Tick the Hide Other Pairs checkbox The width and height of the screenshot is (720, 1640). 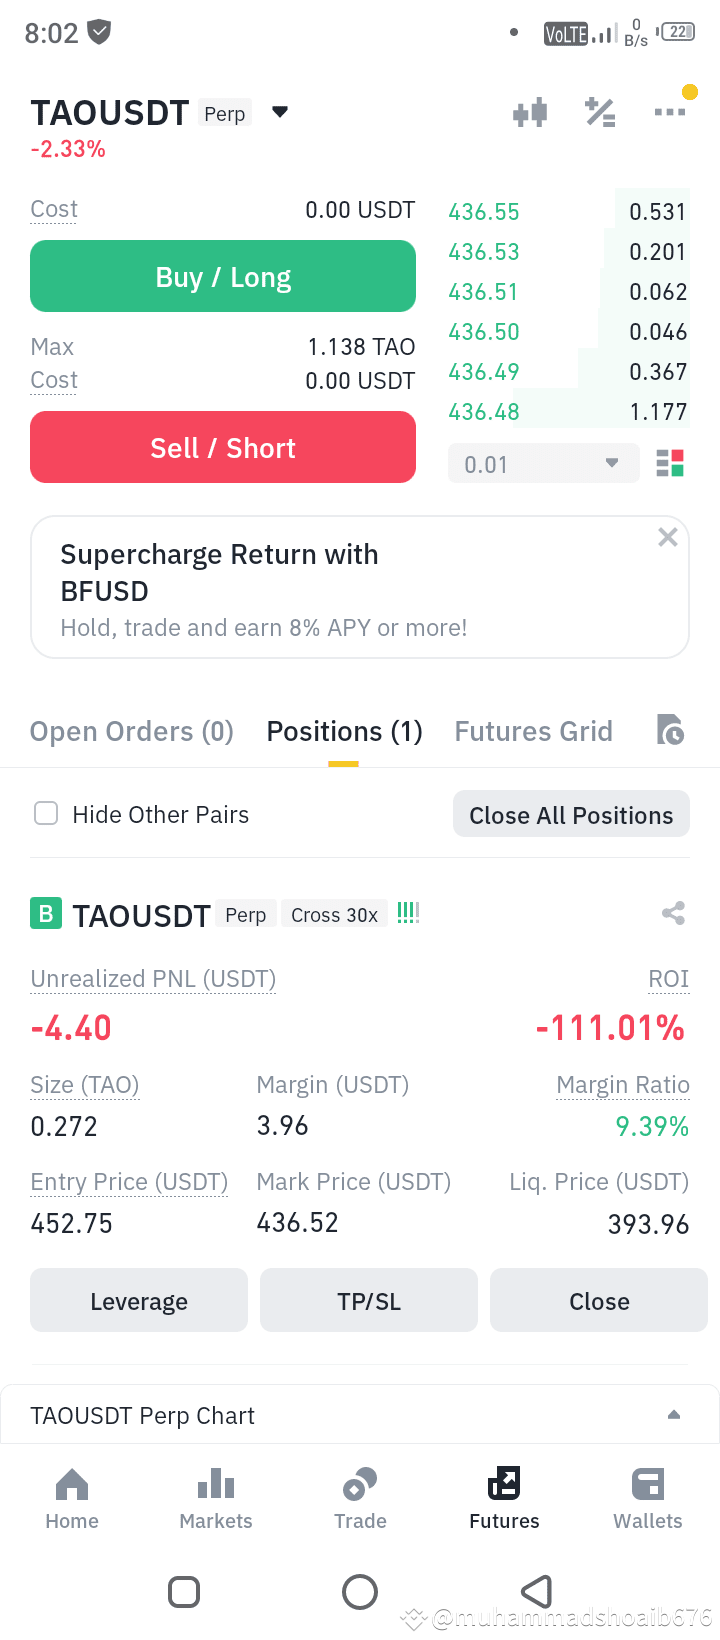[x=46, y=813]
